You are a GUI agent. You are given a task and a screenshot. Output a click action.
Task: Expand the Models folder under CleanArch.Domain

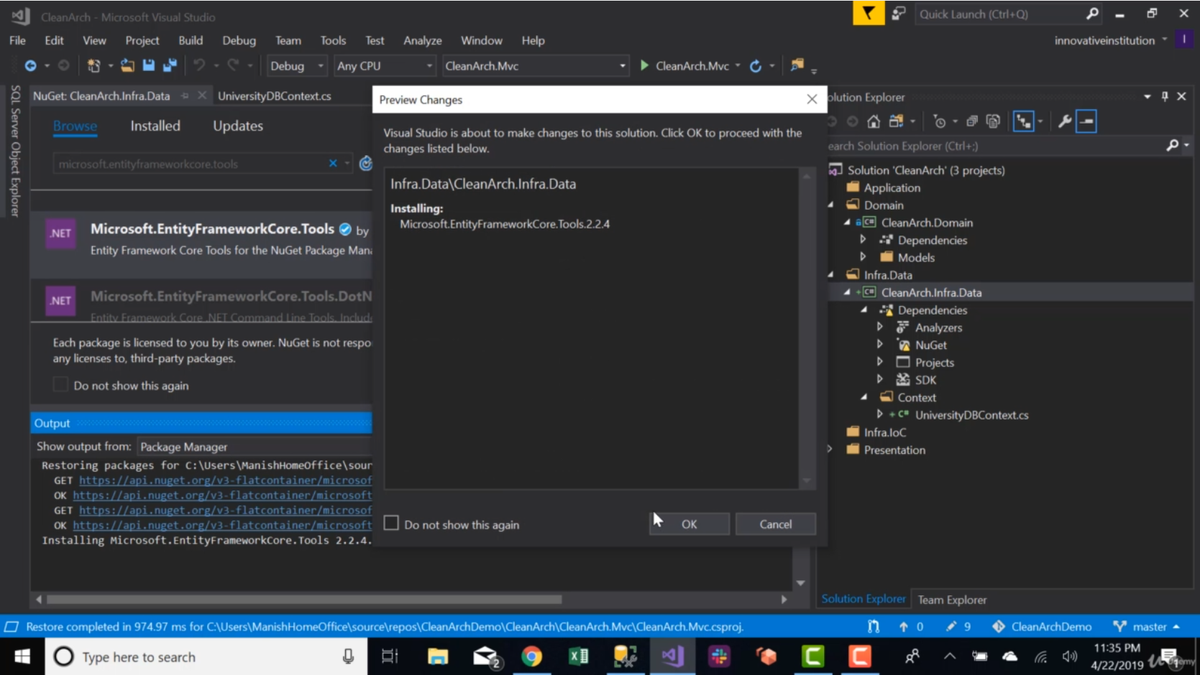863,257
